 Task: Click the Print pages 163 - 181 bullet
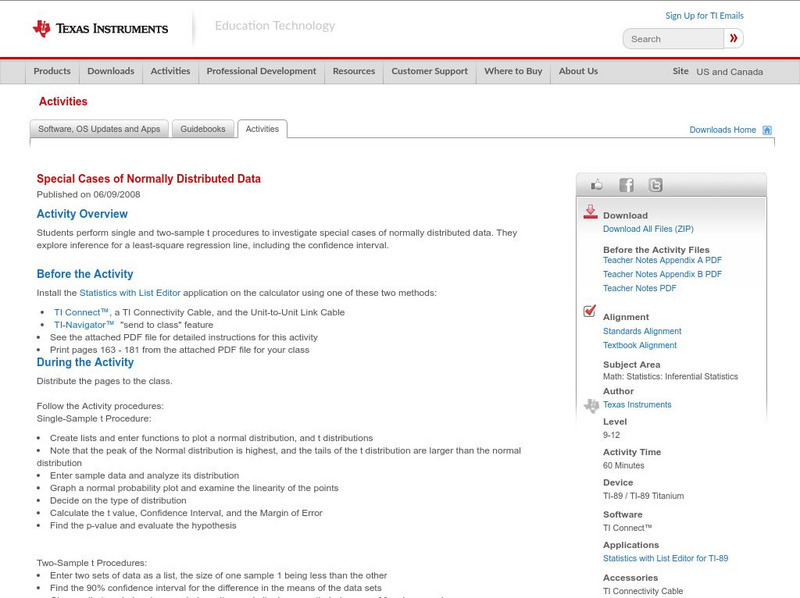click(180, 350)
